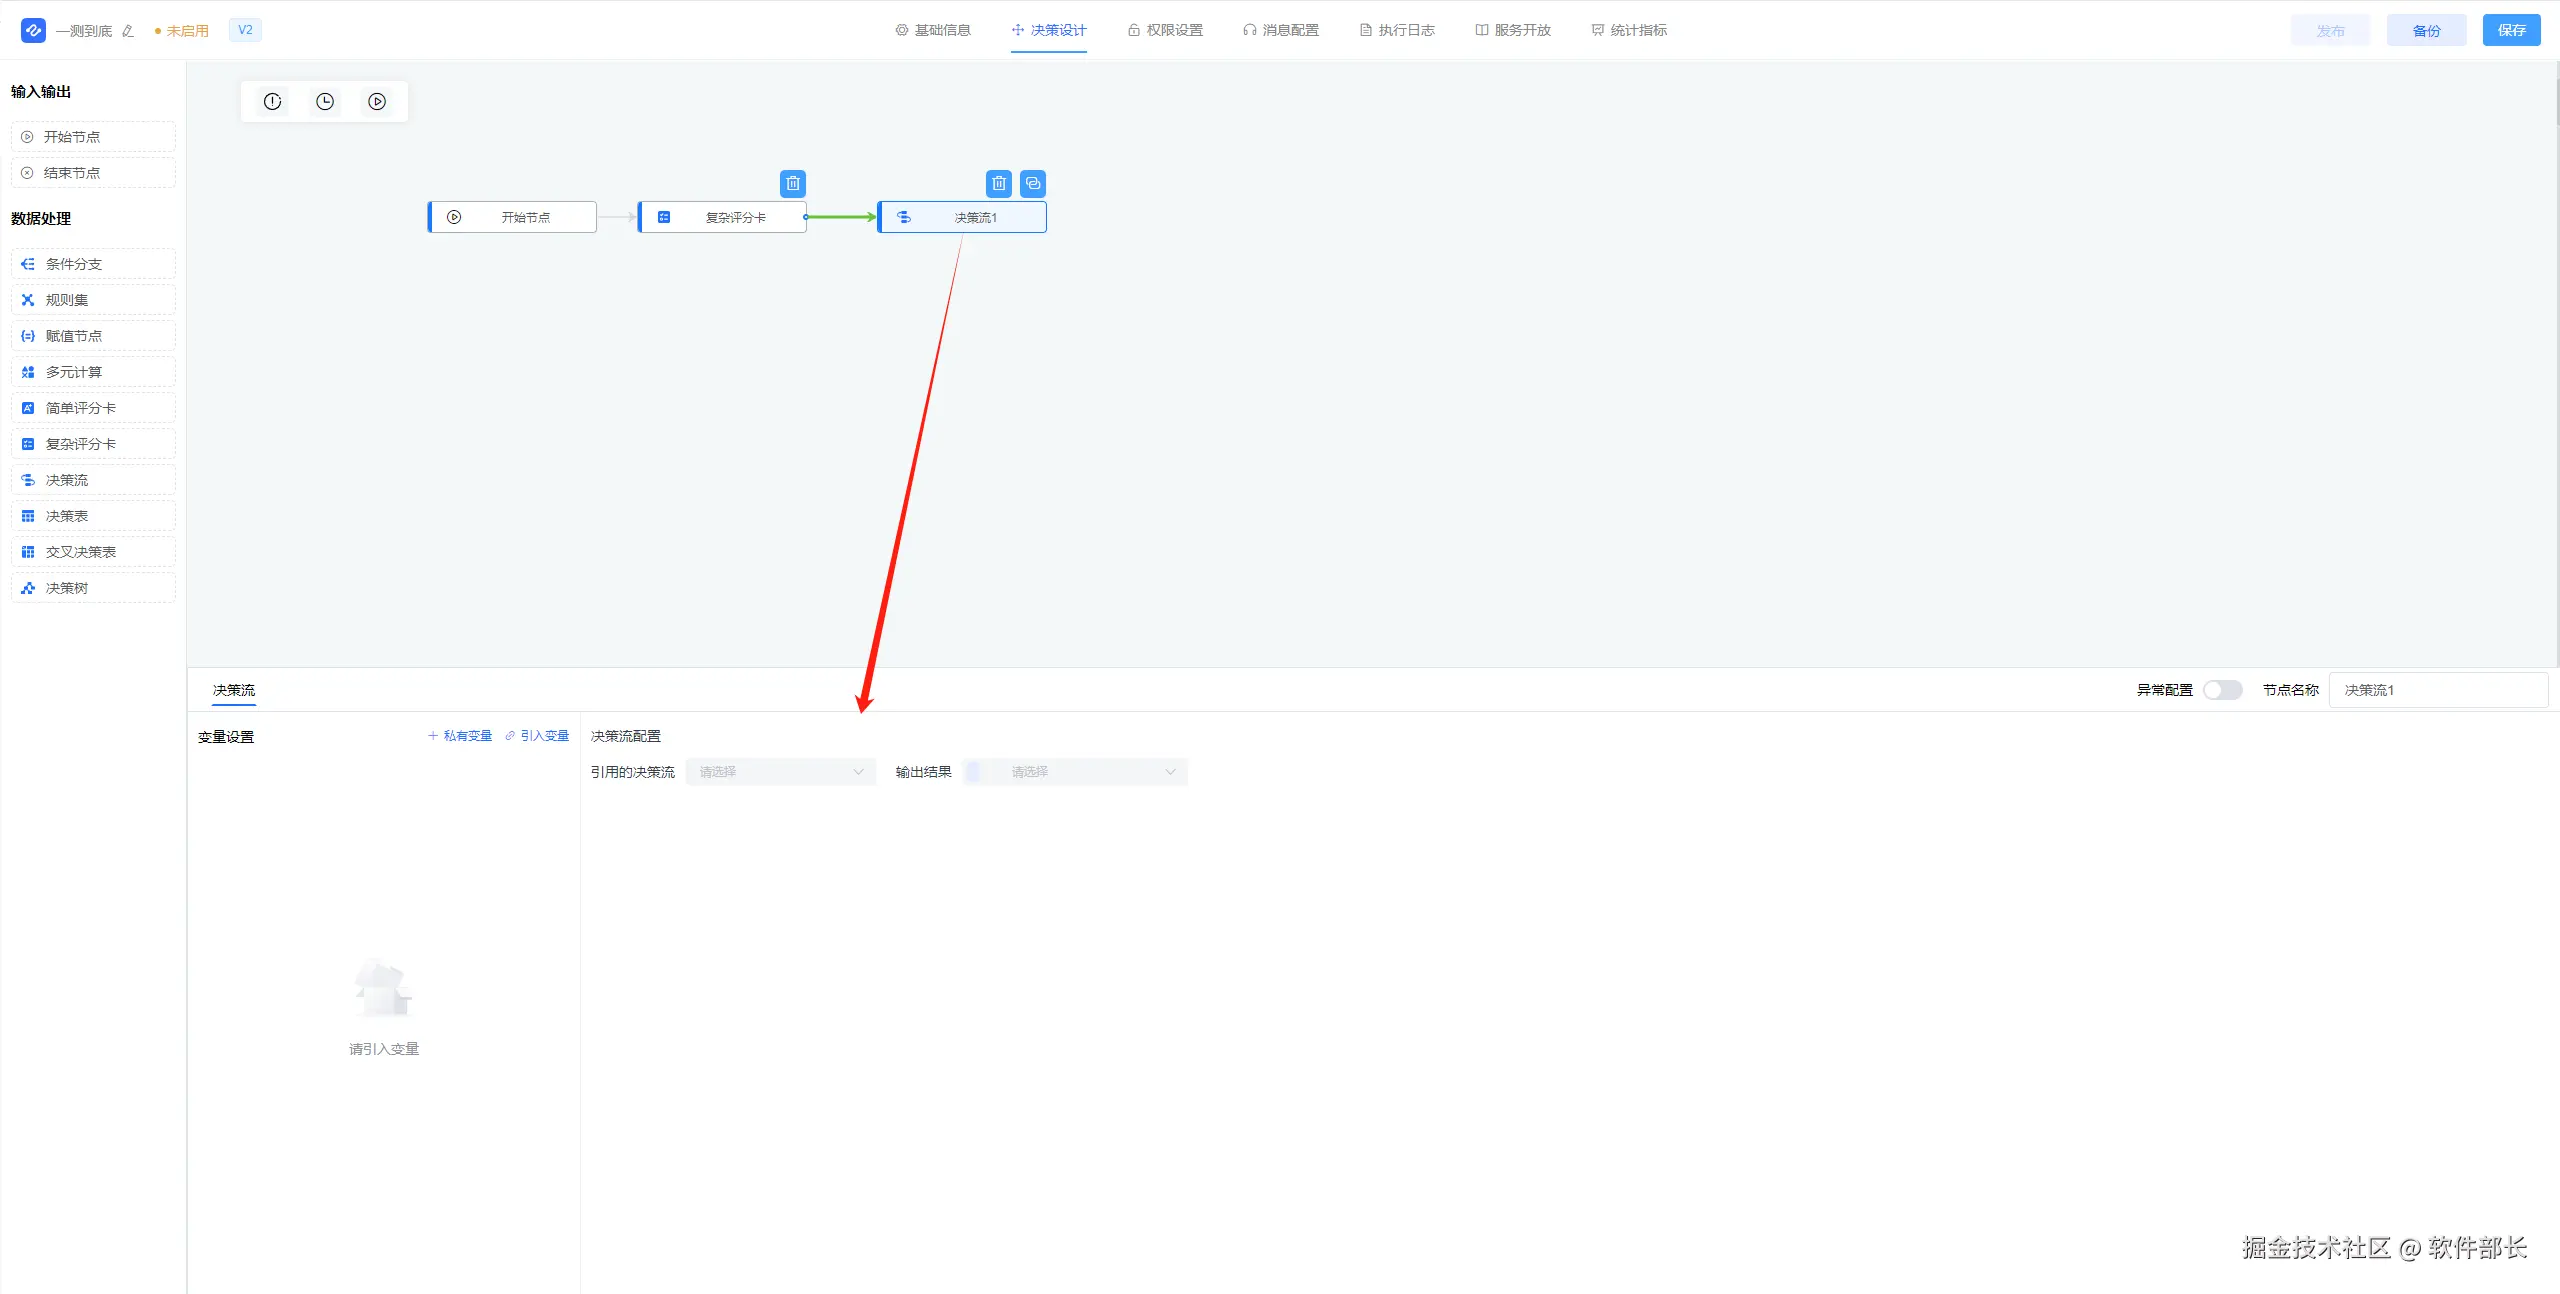Viewport: 2560px width, 1294px height.
Task: Click the run play icon in canvas toolbar
Action: 377,102
